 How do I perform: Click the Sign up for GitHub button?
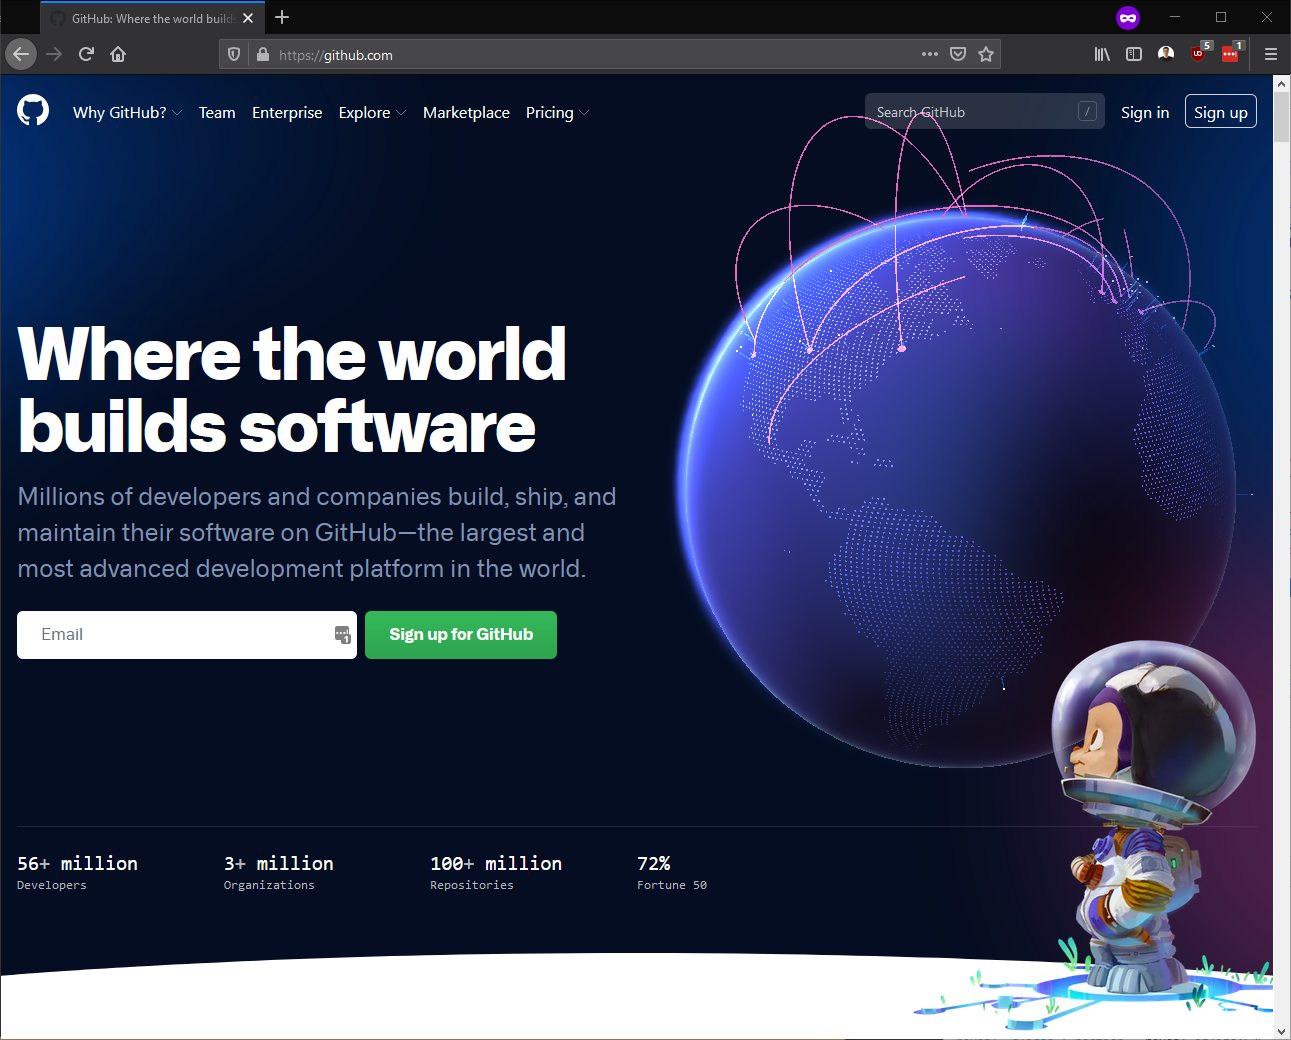click(x=460, y=634)
